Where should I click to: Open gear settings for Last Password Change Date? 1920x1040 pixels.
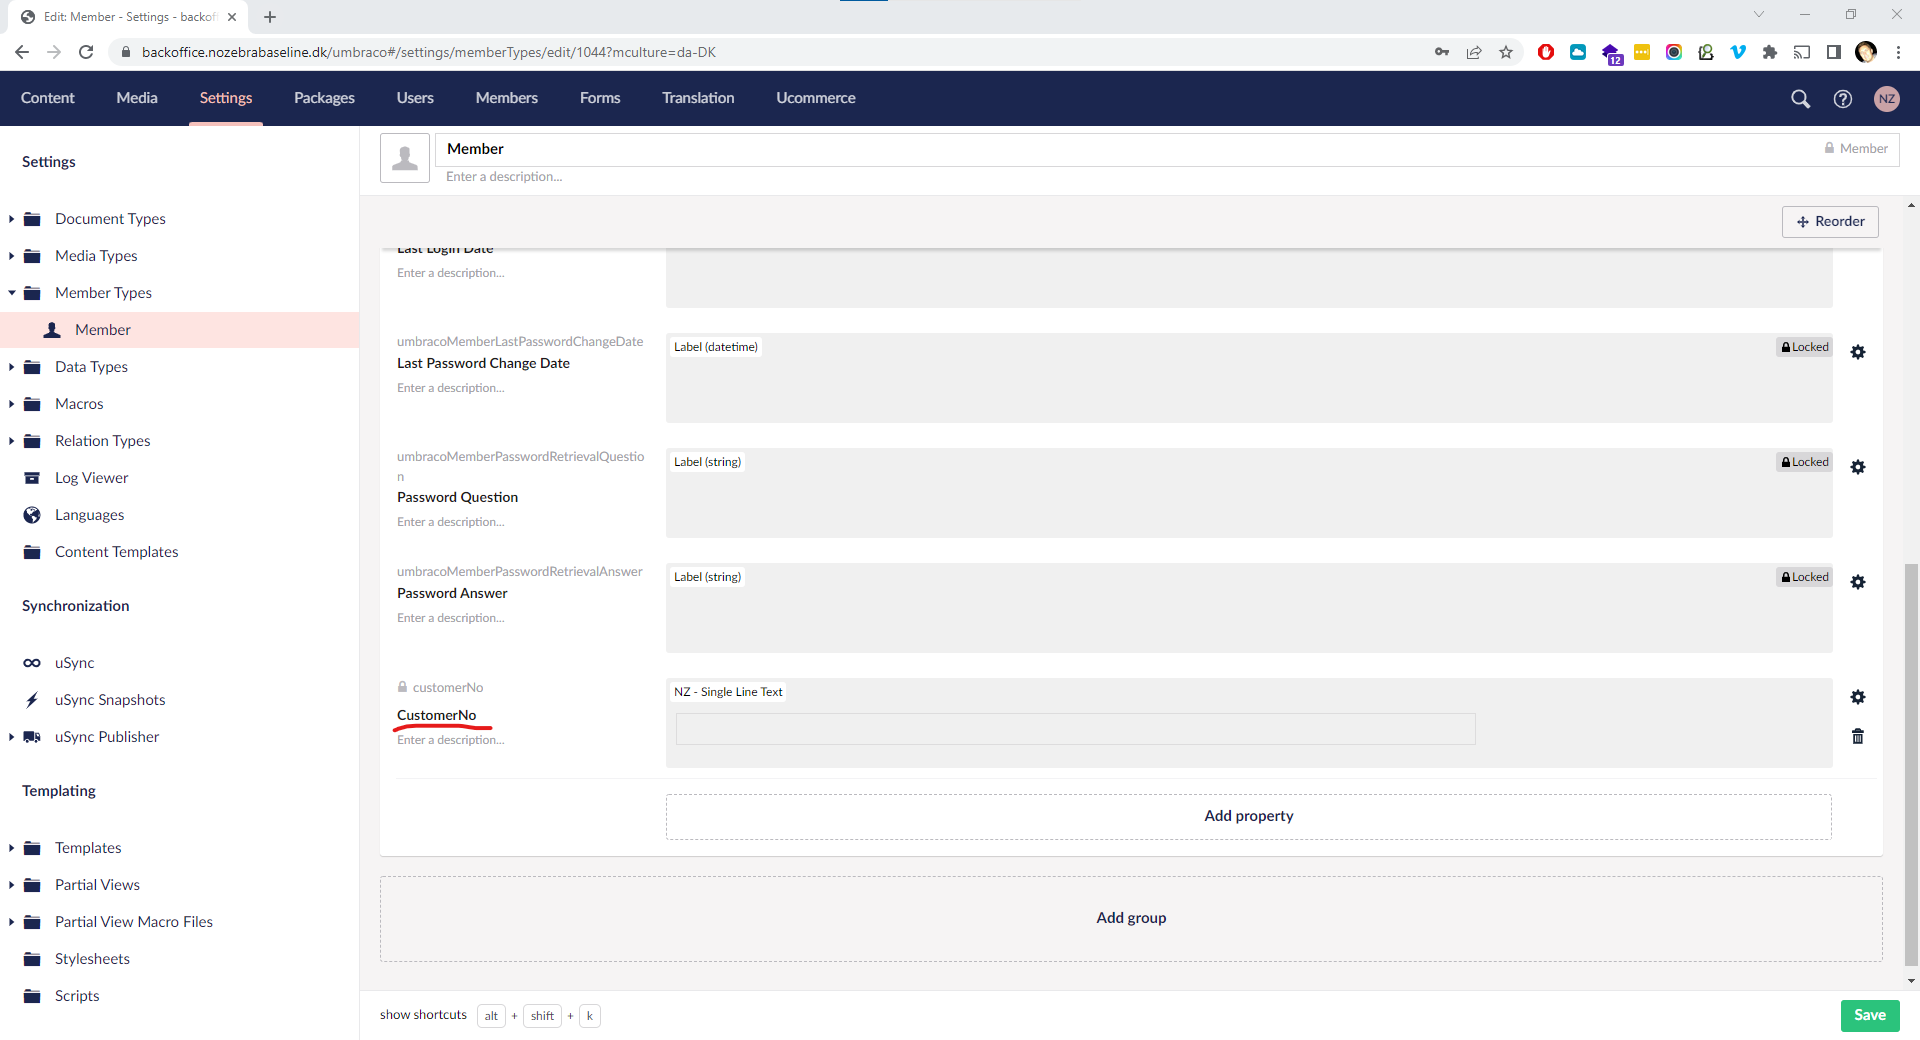(1857, 352)
